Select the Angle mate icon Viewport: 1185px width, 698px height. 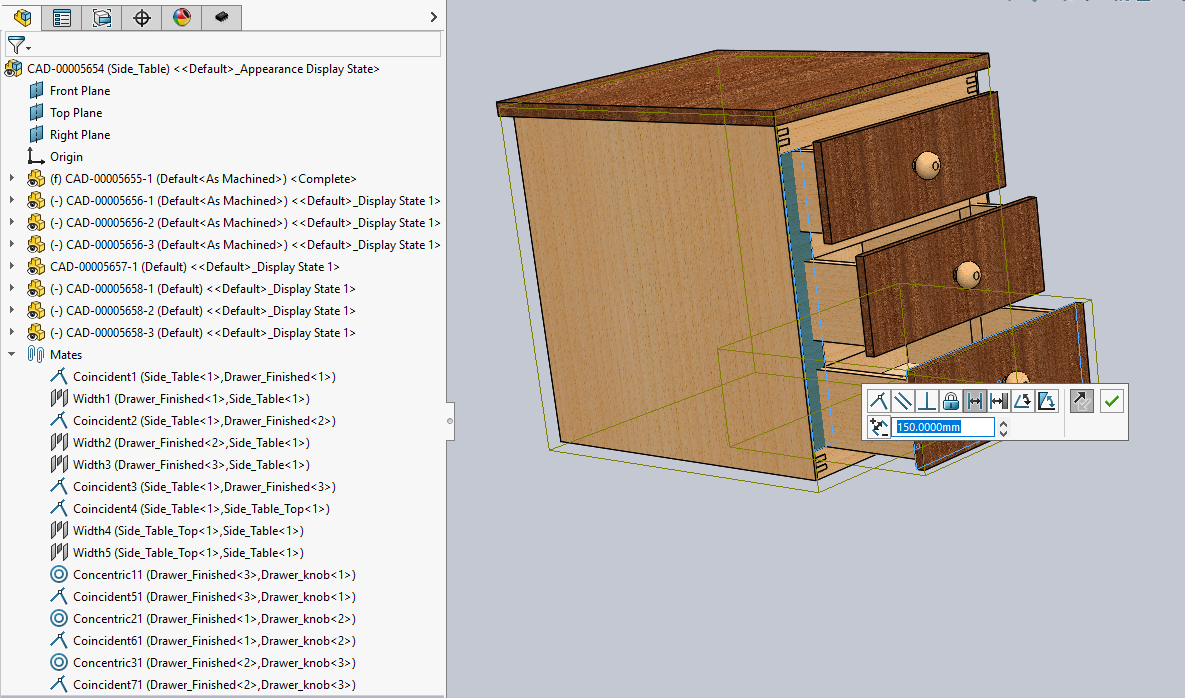[1023, 401]
